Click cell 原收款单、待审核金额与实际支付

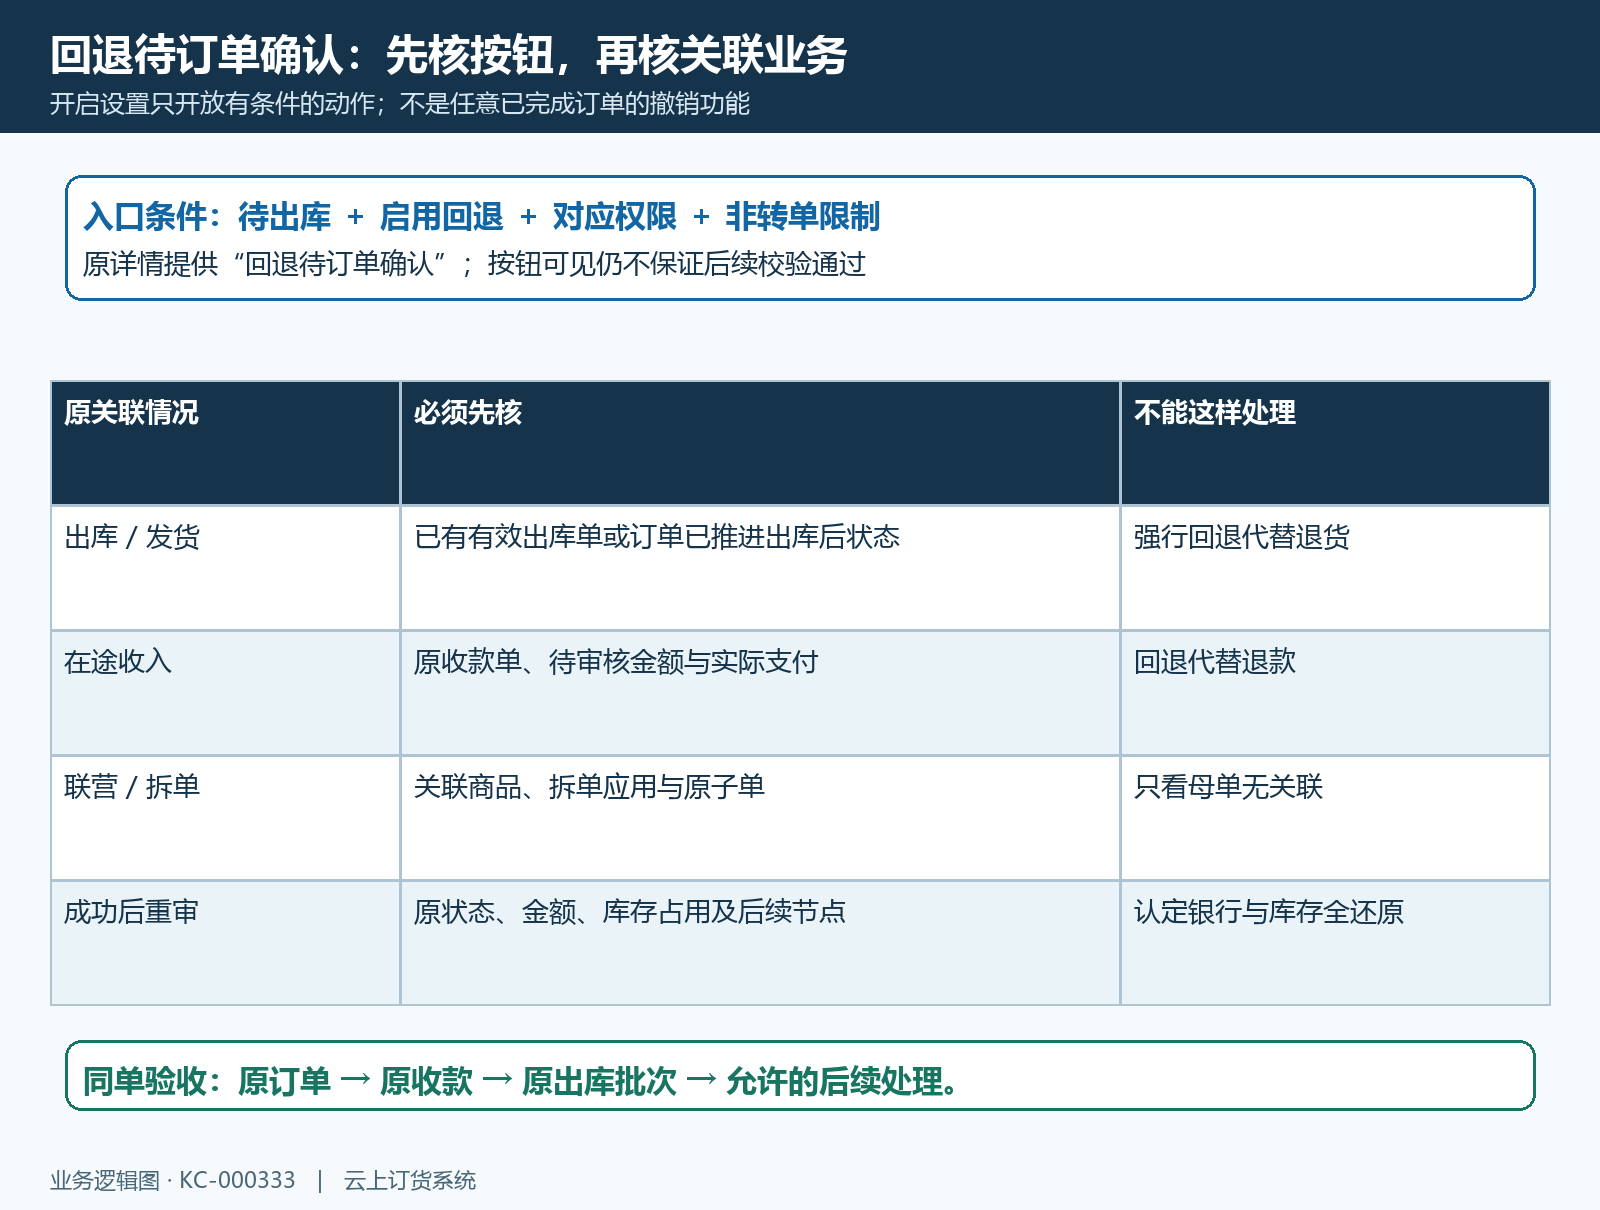click(760, 693)
